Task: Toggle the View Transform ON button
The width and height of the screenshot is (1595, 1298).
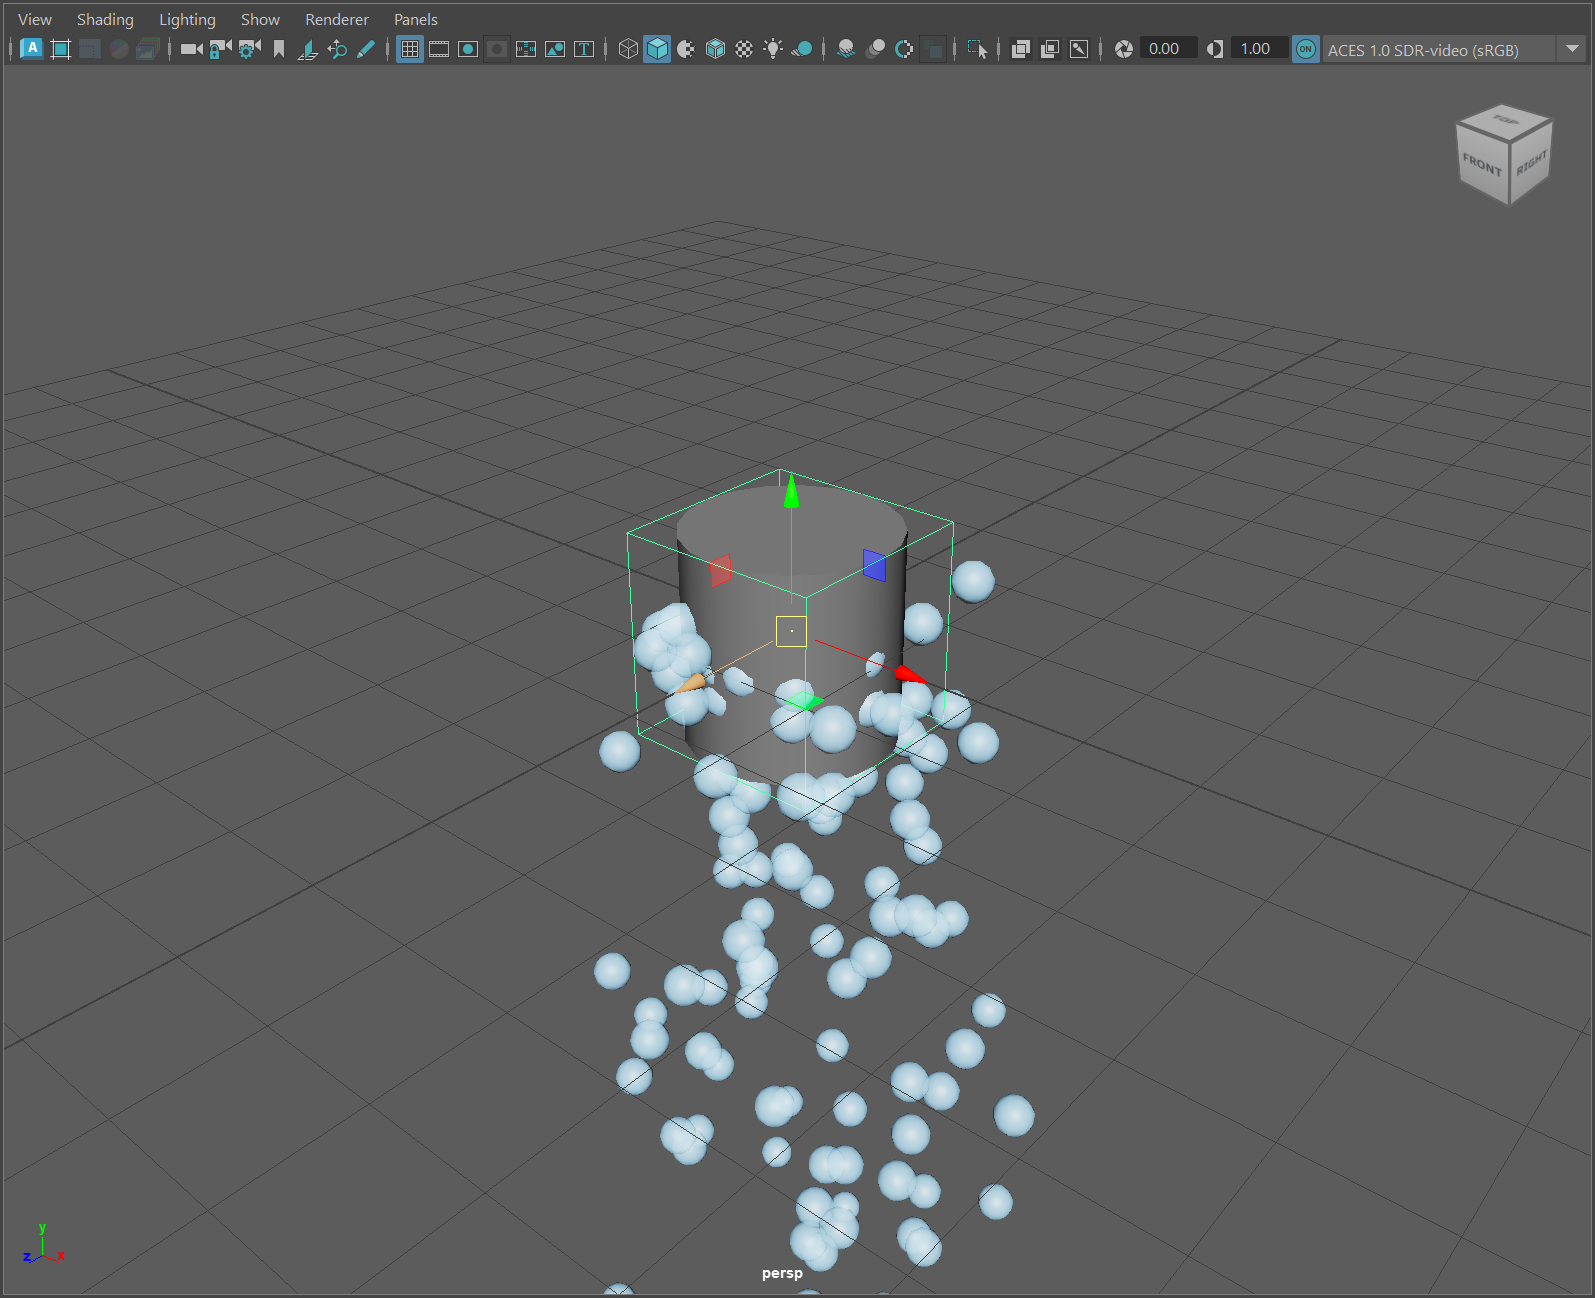Action: 1306,49
